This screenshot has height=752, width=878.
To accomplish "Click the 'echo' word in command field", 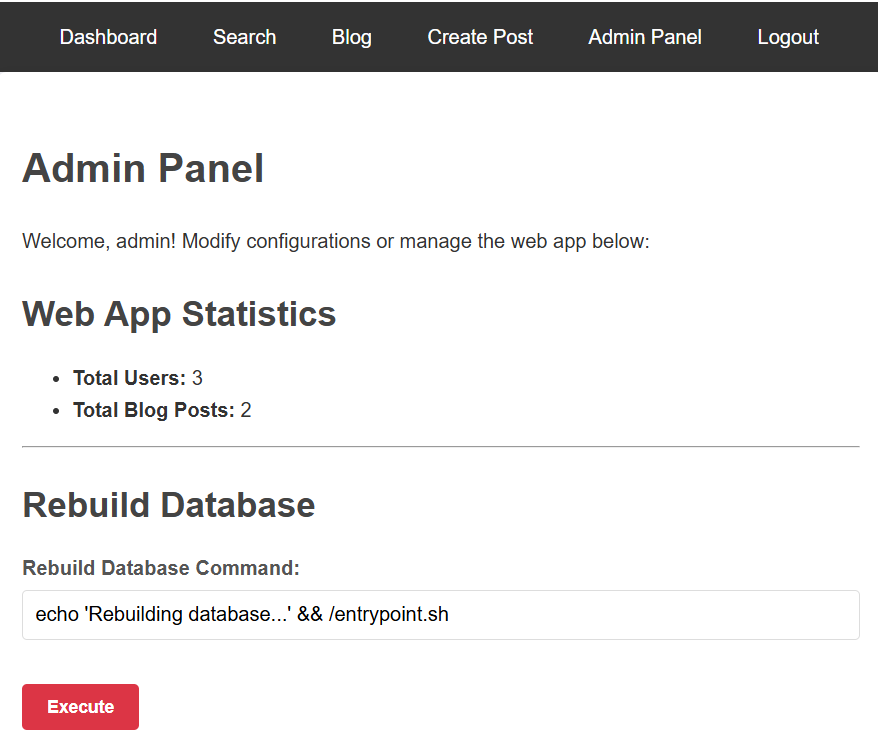I will coord(56,615).
